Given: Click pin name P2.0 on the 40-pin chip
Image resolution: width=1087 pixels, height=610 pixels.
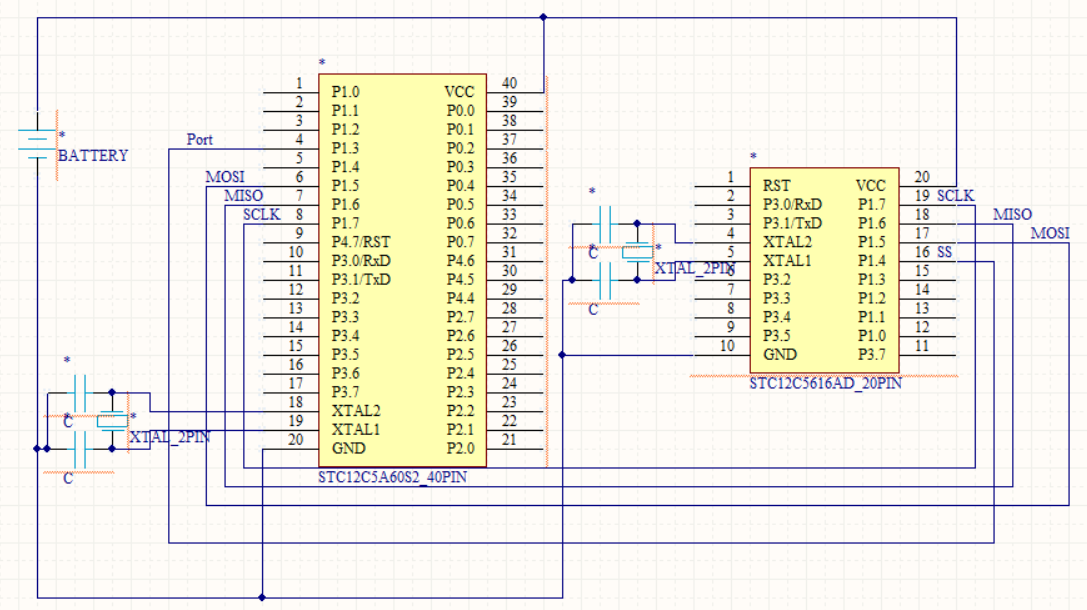Looking at the screenshot, I should pyautogui.click(x=460, y=448).
